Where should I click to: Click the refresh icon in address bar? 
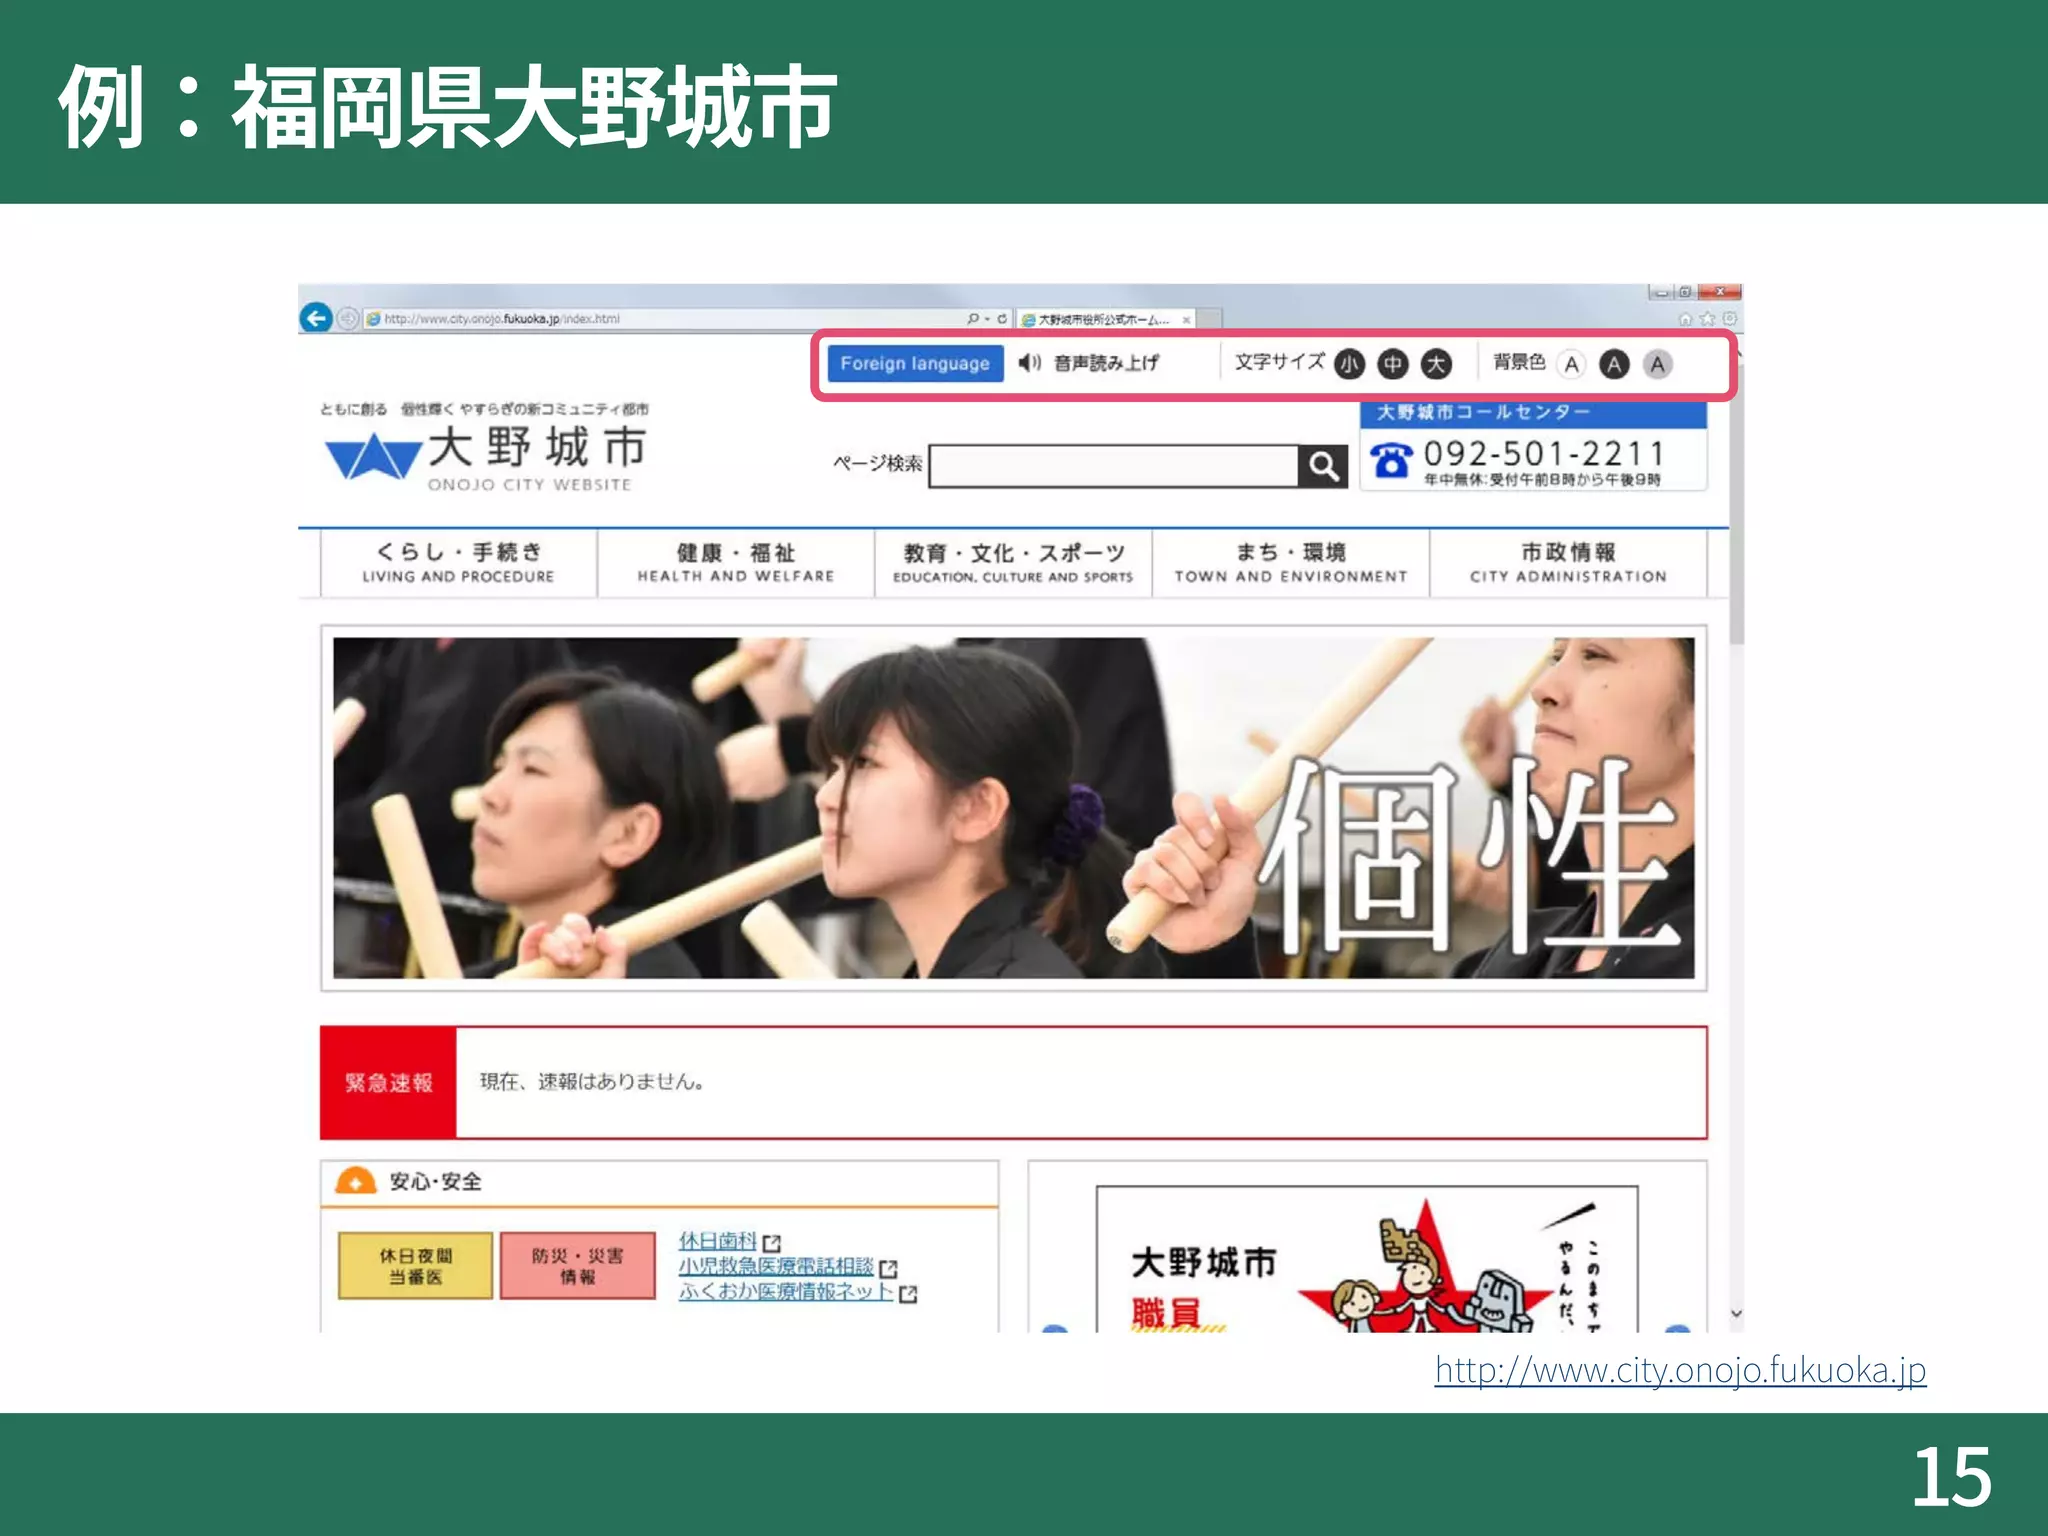coord(1001,319)
